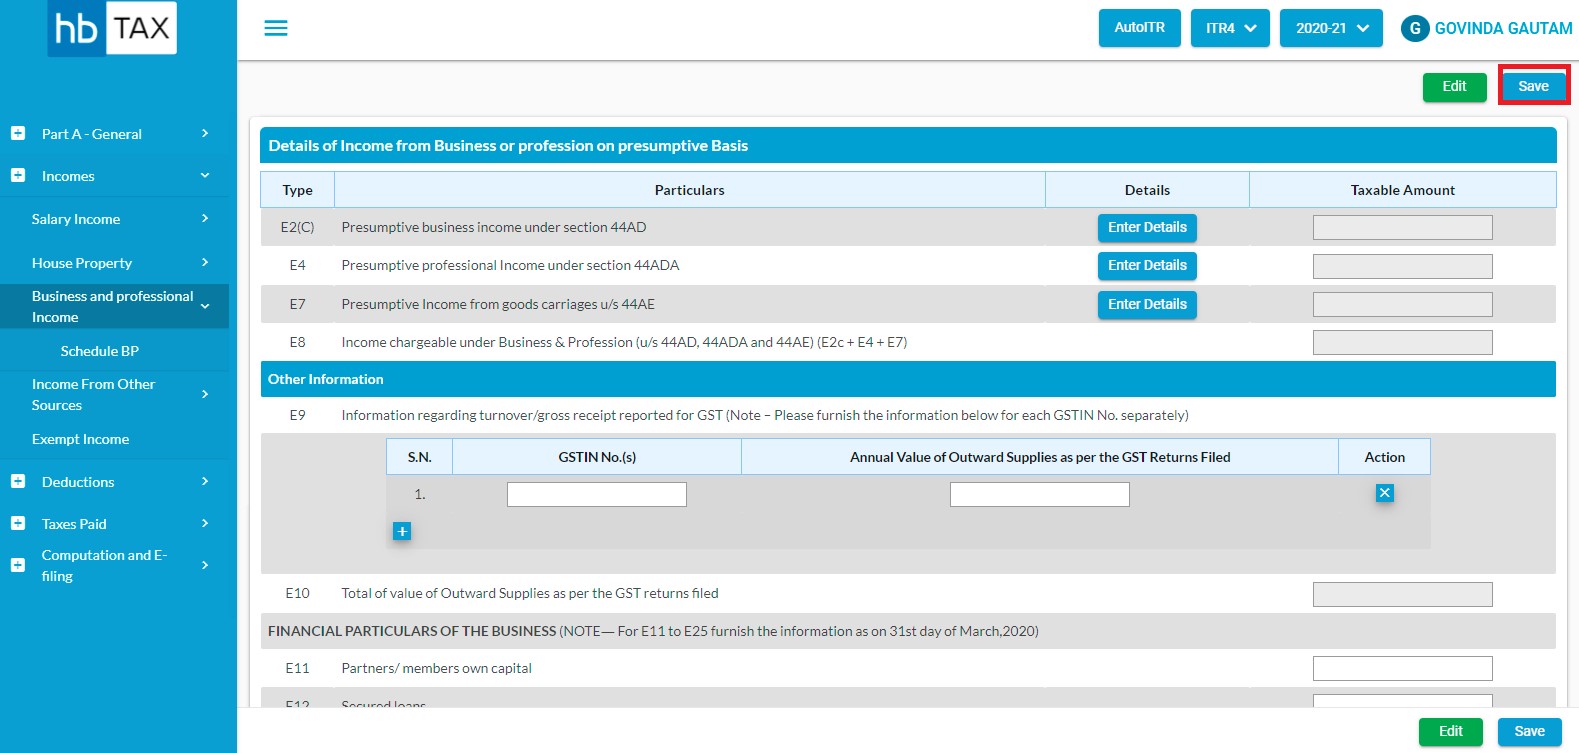
Task: Click the bottom Edit button
Action: 1451,732
